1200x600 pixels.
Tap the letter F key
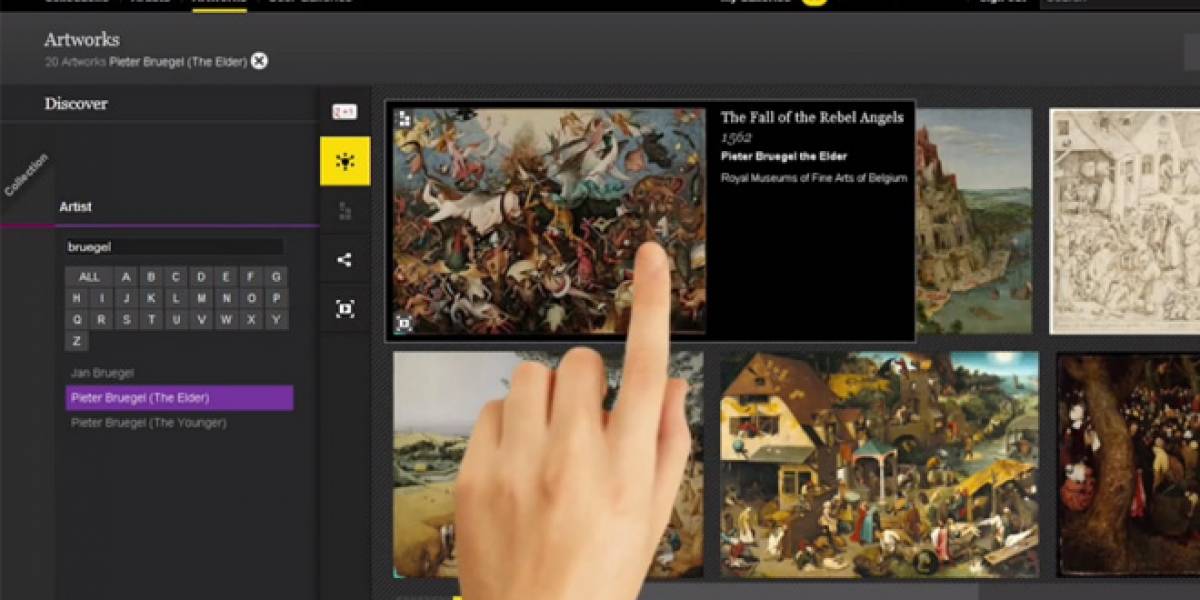coord(251,277)
